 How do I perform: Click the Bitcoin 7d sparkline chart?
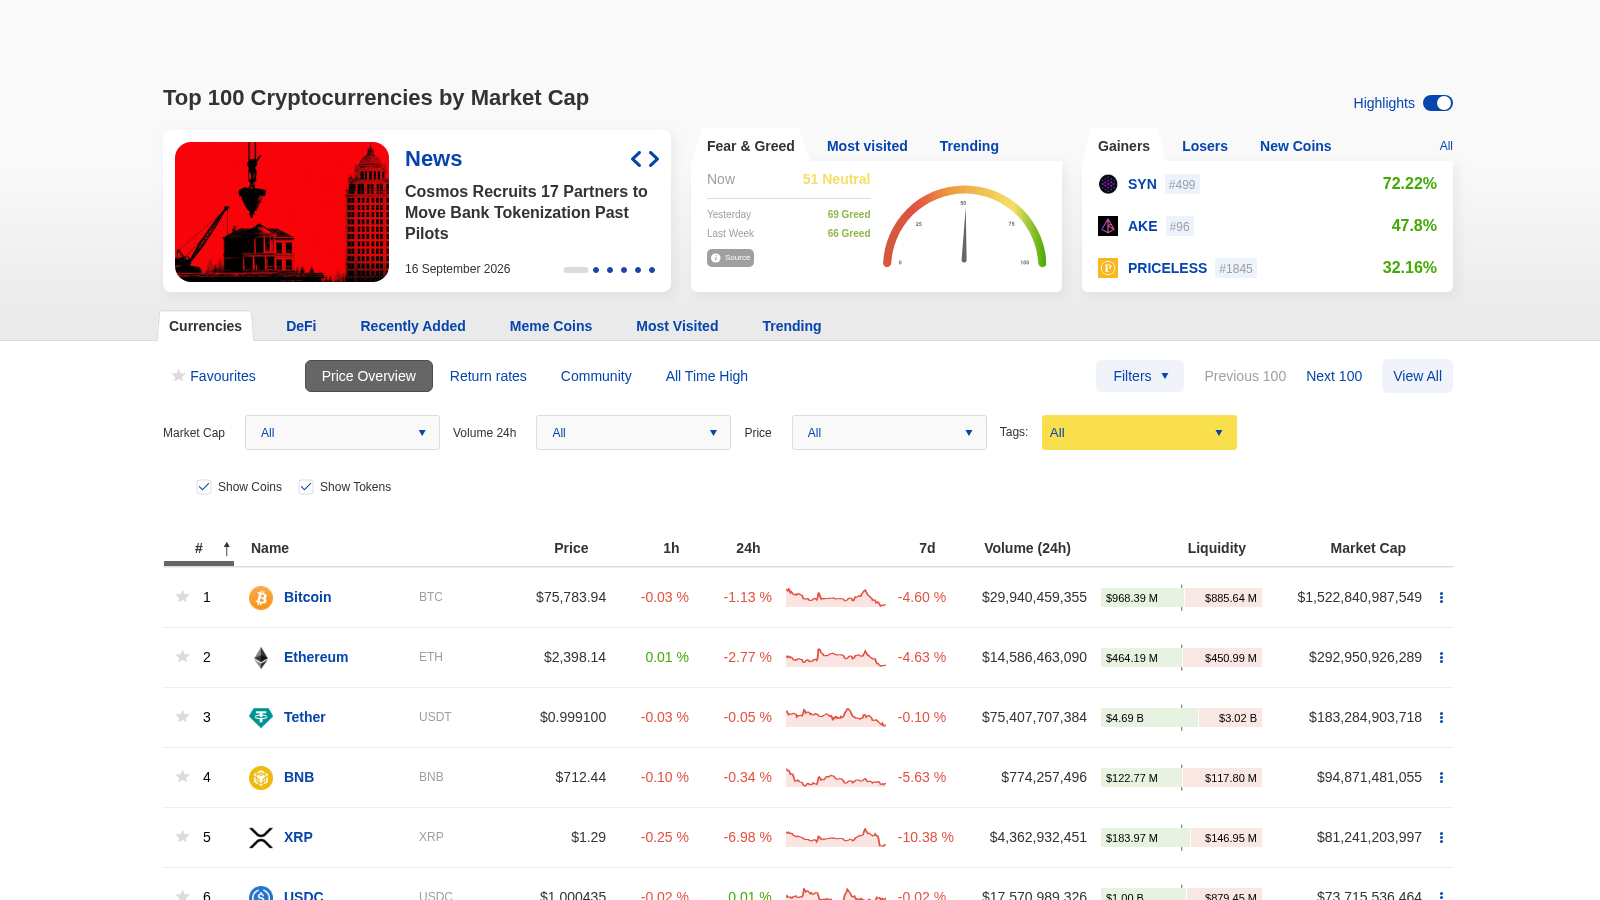click(x=836, y=598)
